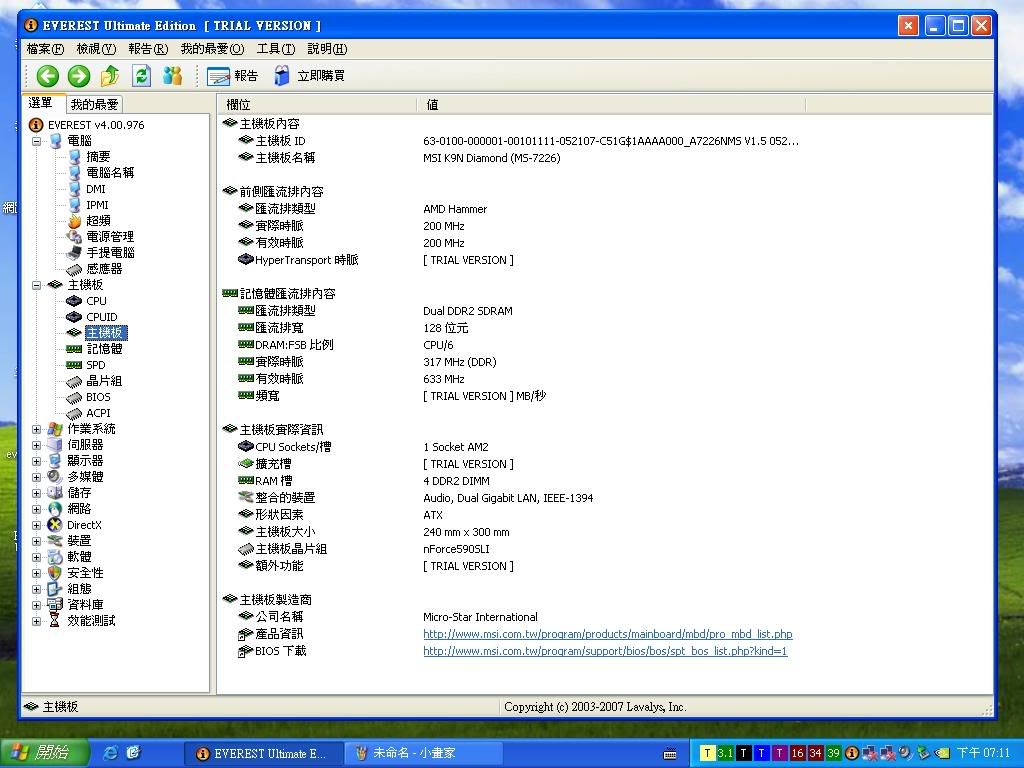Expand the 顯示器 tree node
The height and width of the screenshot is (768, 1024).
(x=37, y=461)
